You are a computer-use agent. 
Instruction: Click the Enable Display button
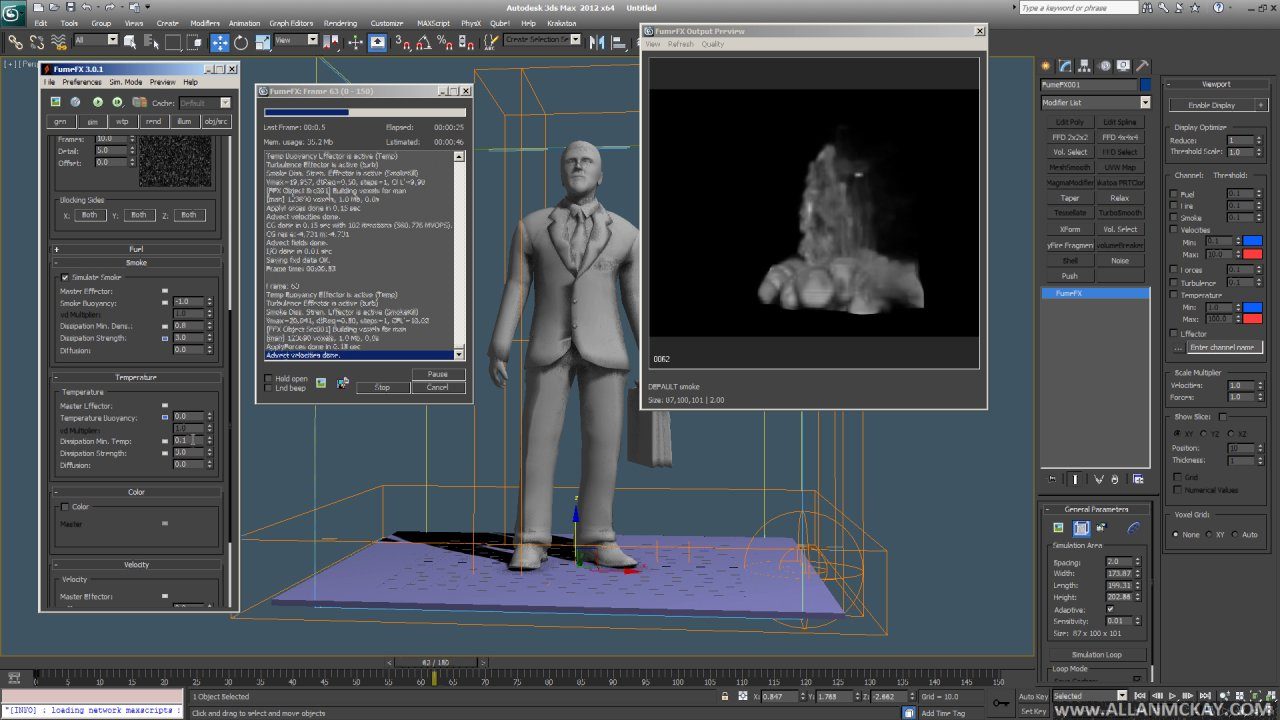click(x=1211, y=105)
